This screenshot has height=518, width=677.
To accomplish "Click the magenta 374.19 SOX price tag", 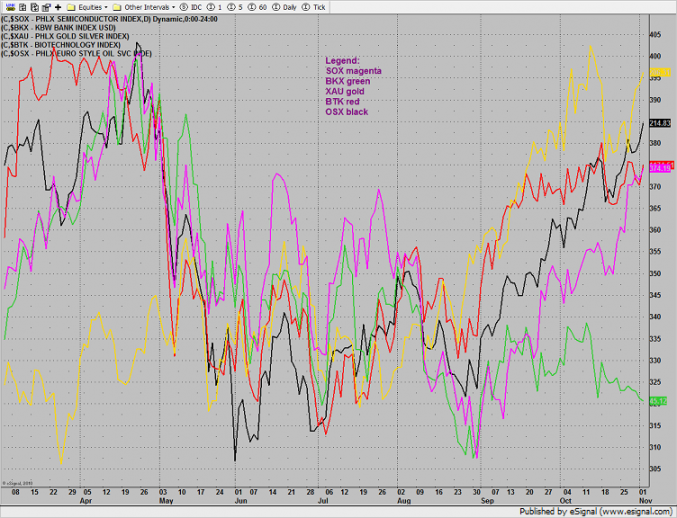I will pyautogui.click(x=660, y=168).
